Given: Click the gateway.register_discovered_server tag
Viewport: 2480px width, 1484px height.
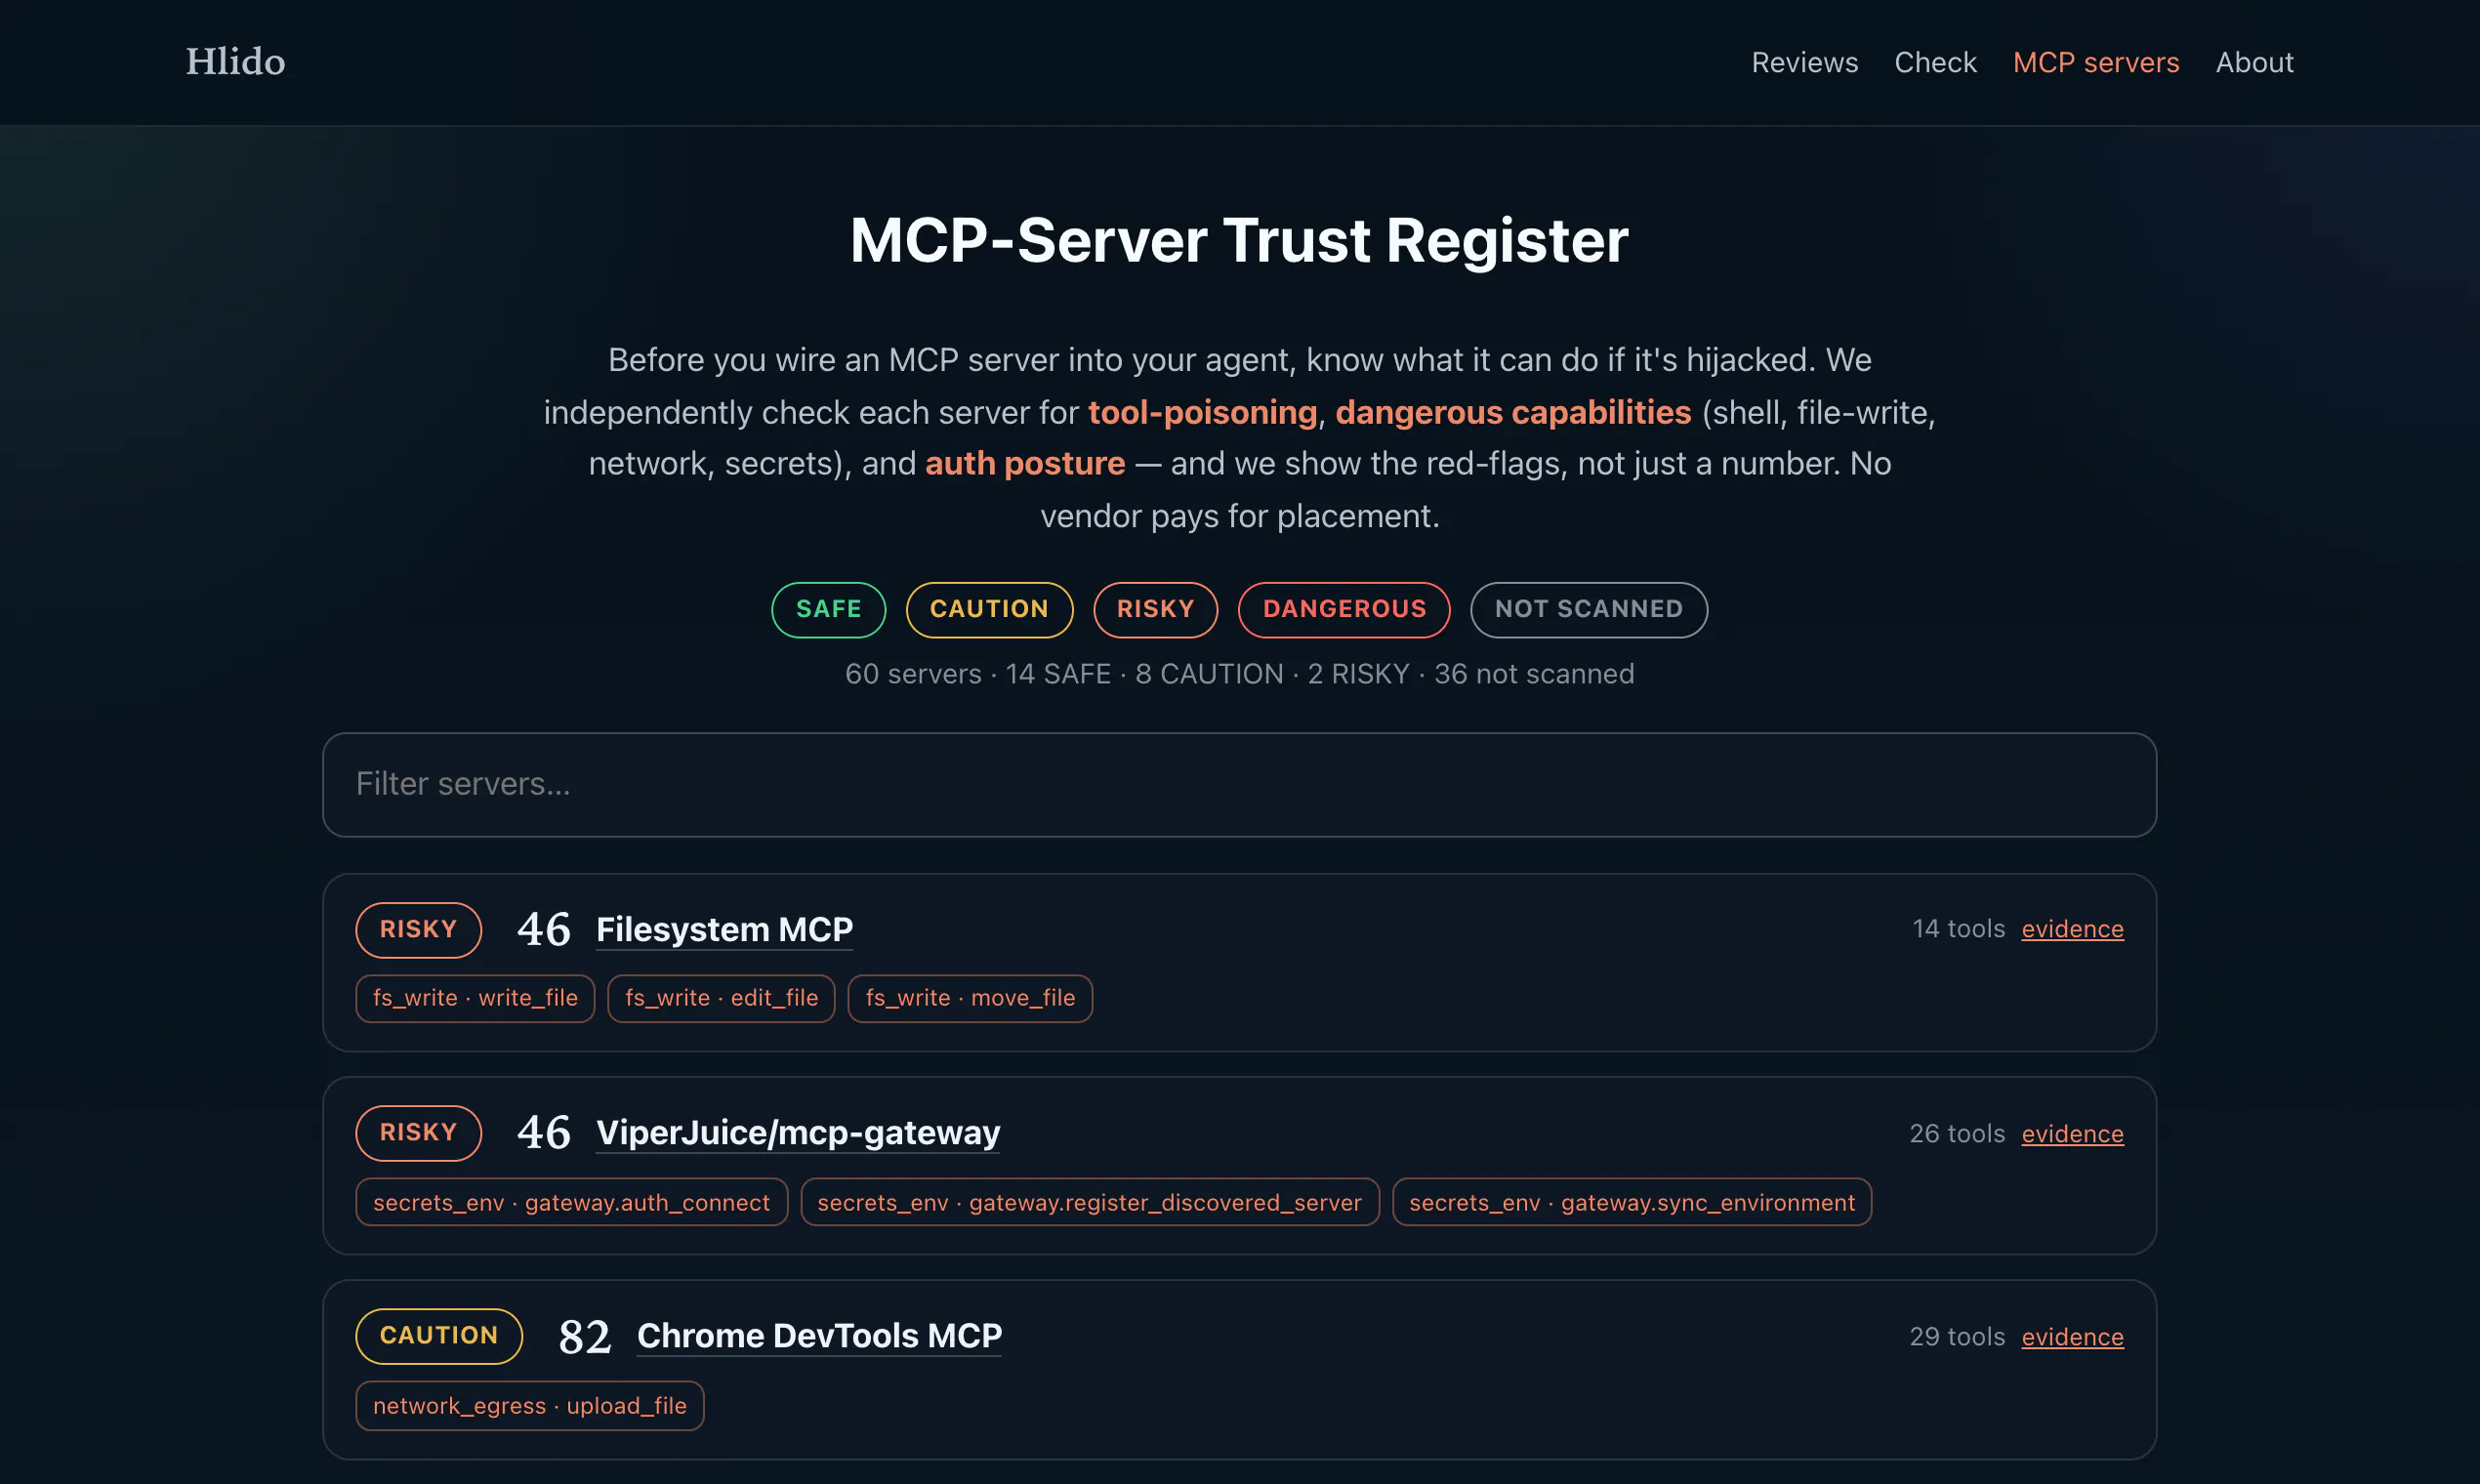Looking at the screenshot, I should coord(1089,1202).
